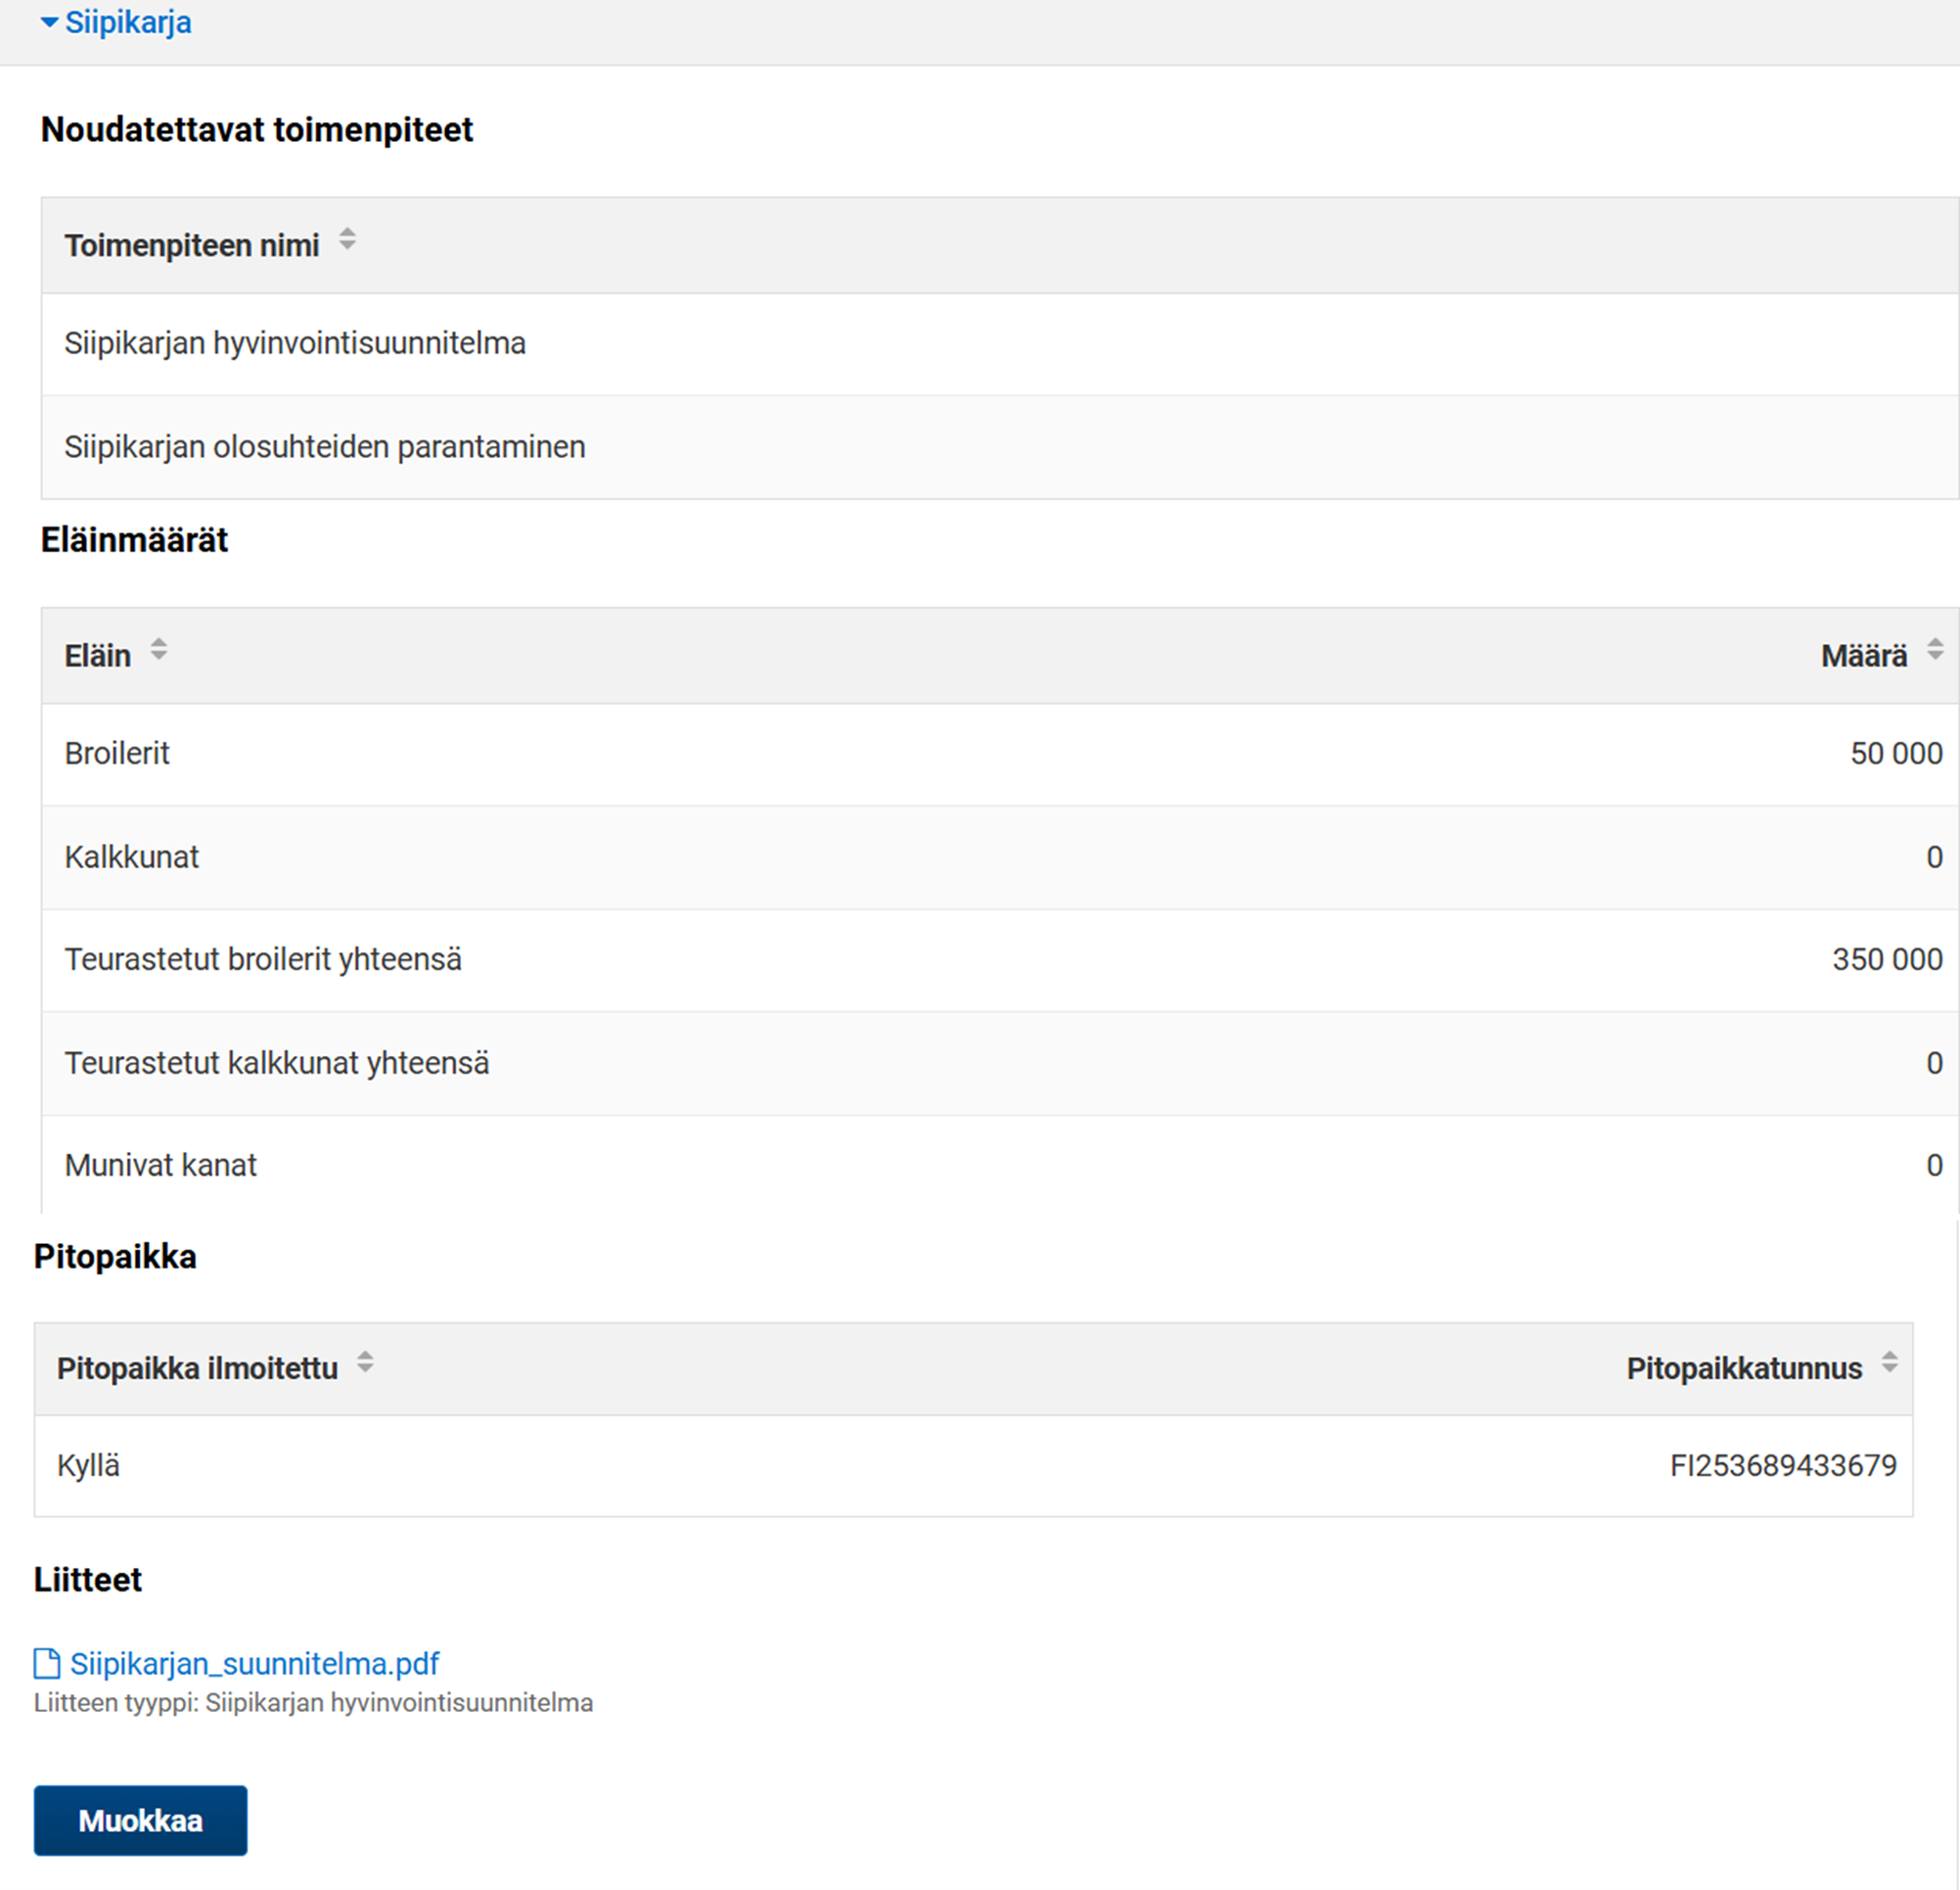Screen dimensions: 1960x1890
Task: Select Teurastetut kalkkunat yhteensä row
Action: [x=277, y=1063]
